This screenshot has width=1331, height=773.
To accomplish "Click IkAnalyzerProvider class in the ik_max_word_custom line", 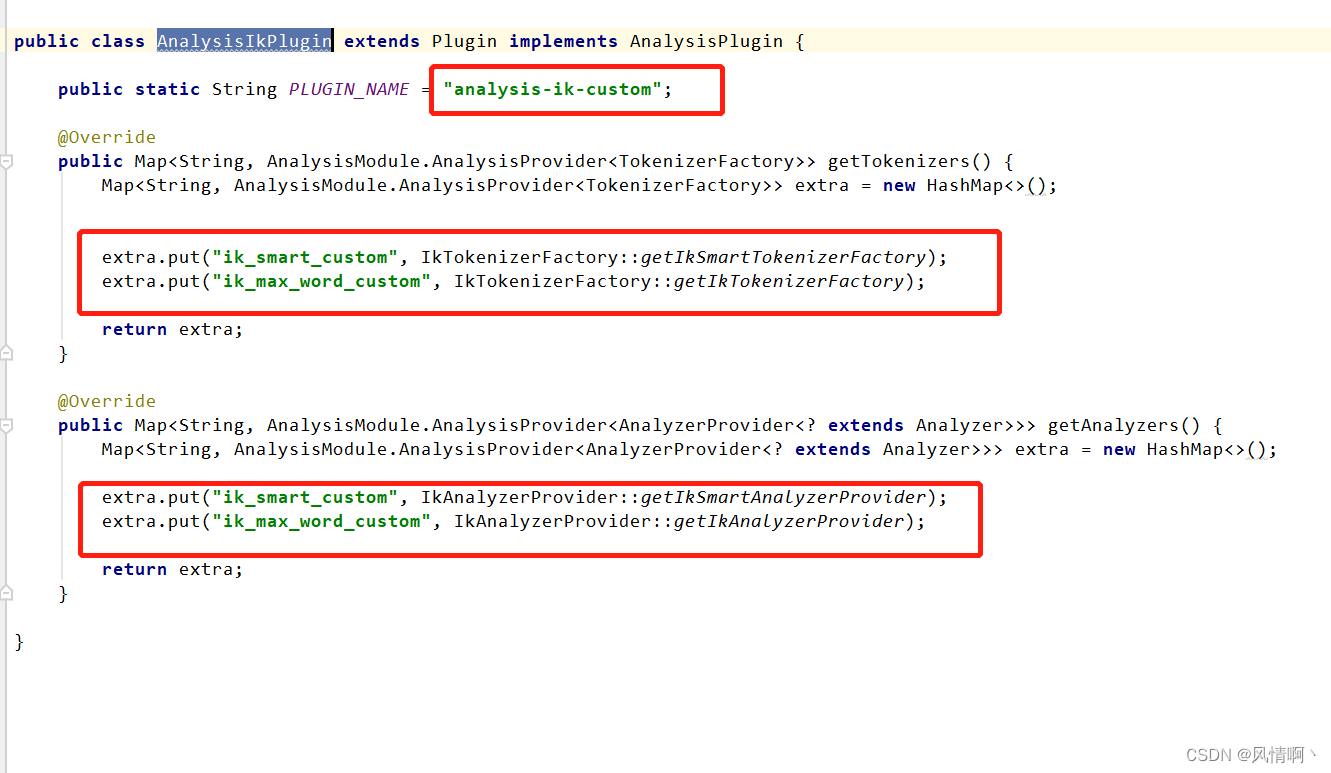I will 552,521.
